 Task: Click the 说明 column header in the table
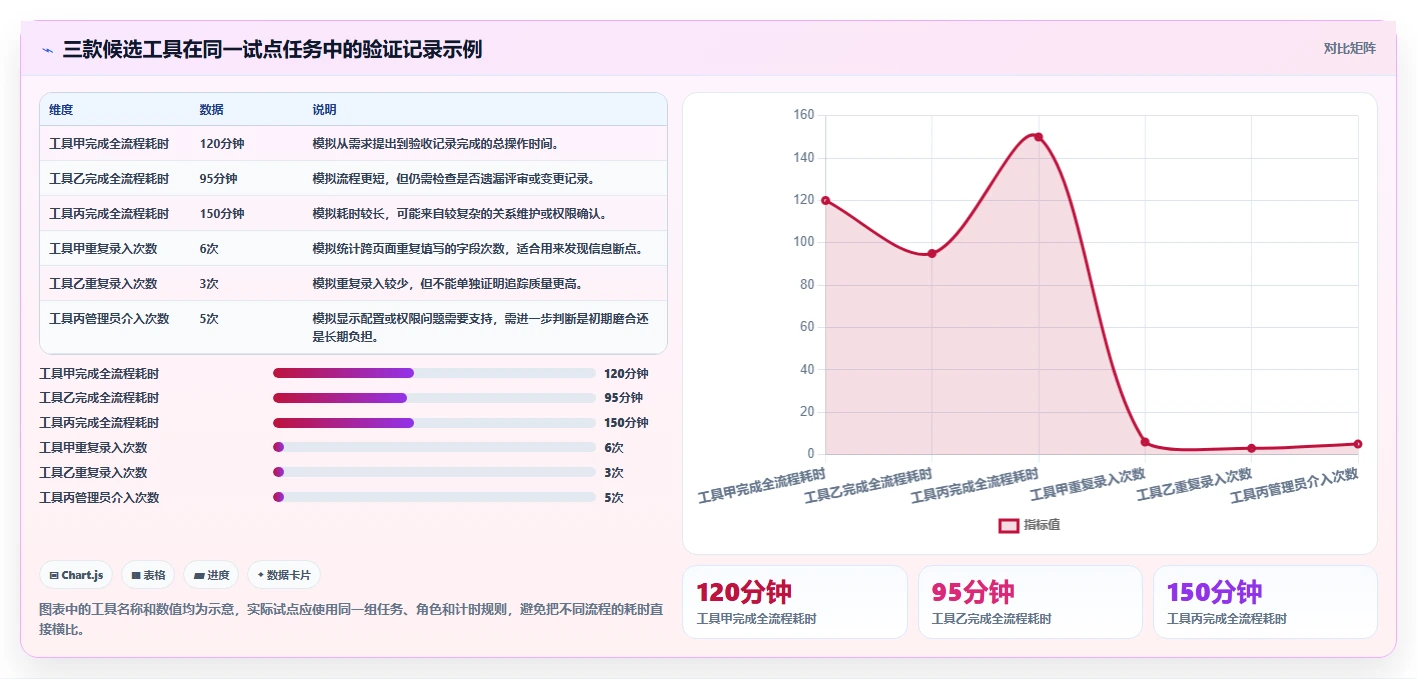(324, 110)
